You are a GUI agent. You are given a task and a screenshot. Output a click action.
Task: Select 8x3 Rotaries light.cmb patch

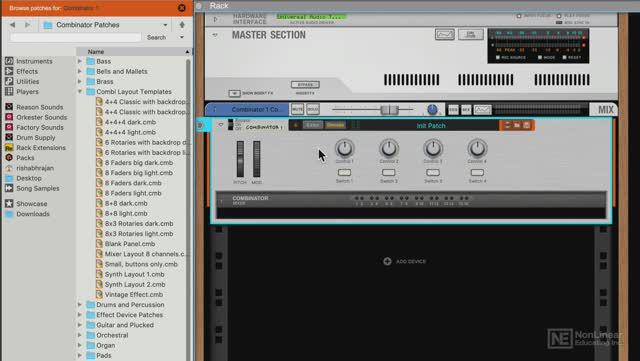click(139, 234)
